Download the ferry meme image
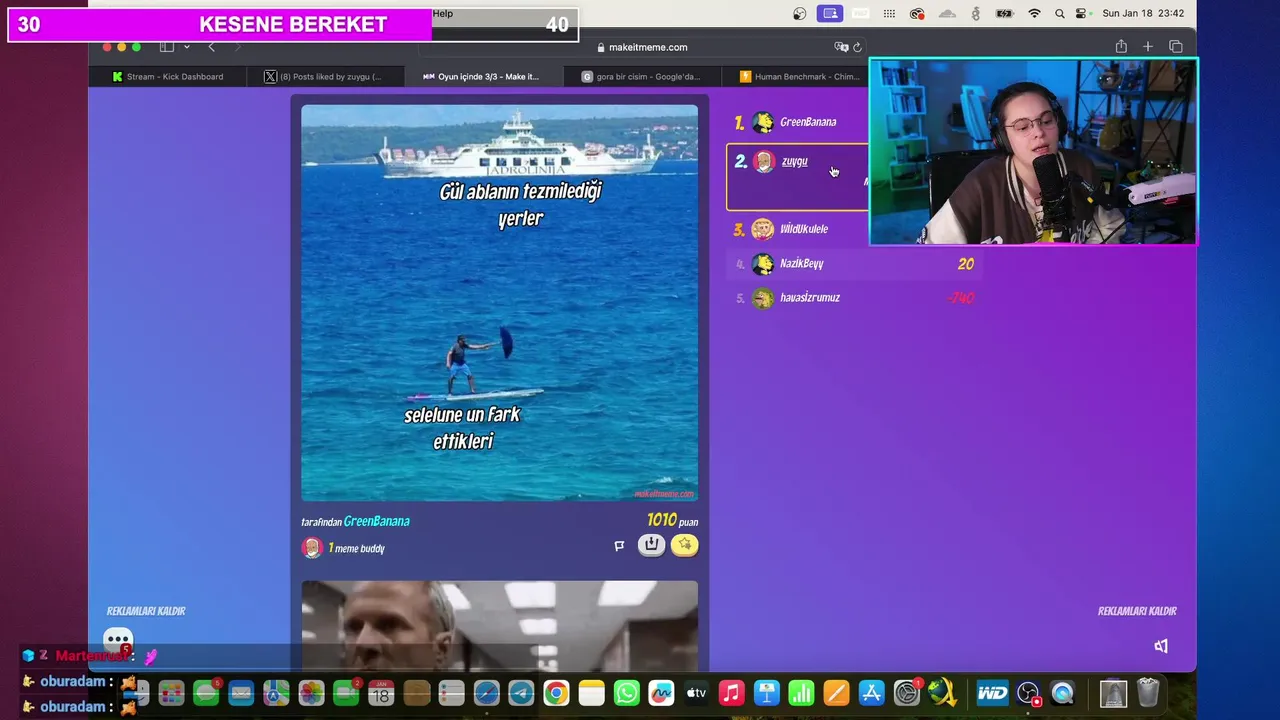The height and width of the screenshot is (720, 1280). (x=651, y=545)
